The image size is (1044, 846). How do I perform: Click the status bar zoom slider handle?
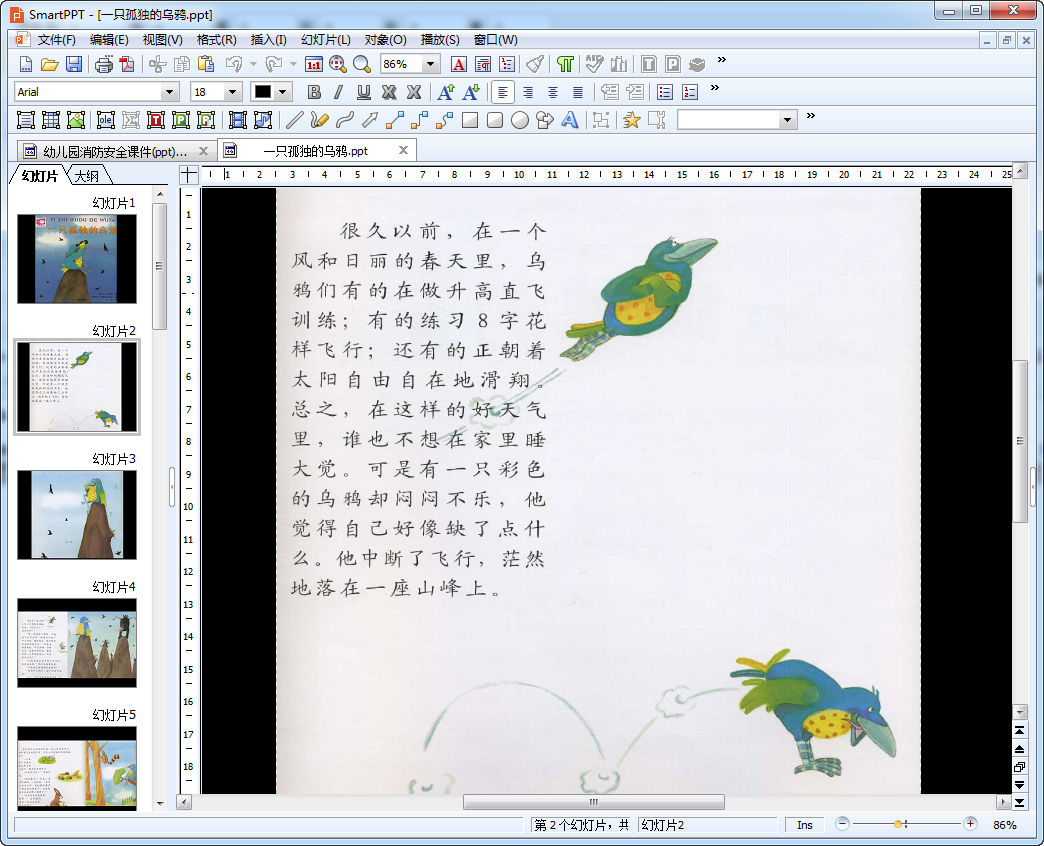click(898, 824)
